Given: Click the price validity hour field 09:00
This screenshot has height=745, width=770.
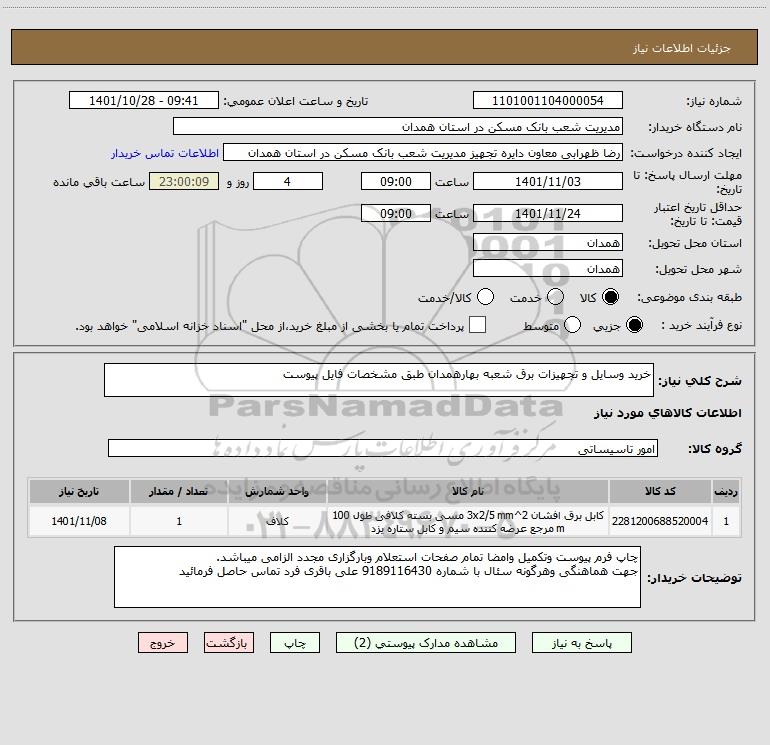Looking at the screenshot, I should (396, 214).
